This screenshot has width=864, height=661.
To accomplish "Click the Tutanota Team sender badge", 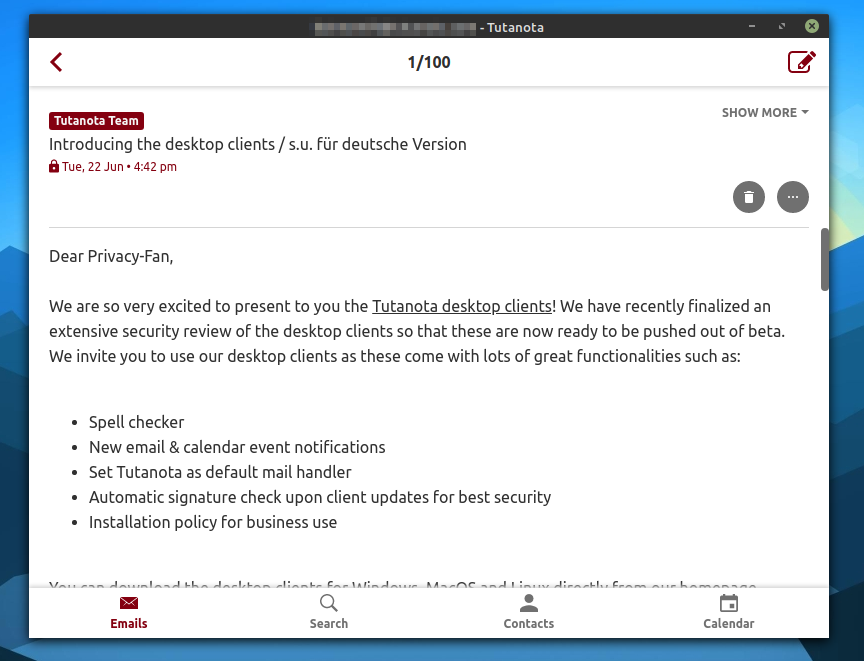I will pos(96,121).
